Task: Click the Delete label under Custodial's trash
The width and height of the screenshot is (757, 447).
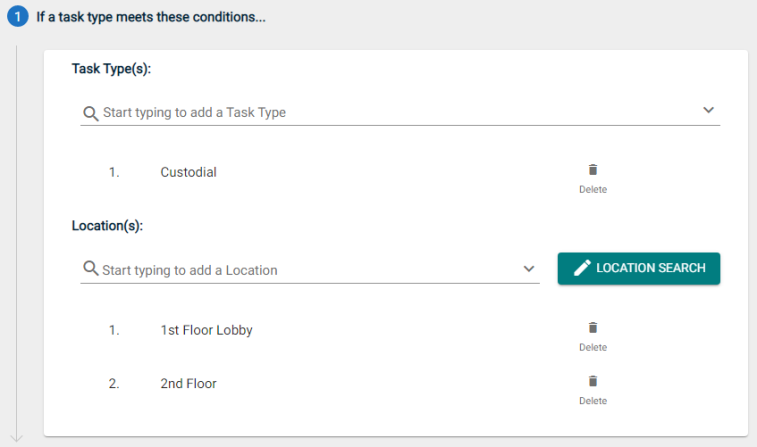Action: (x=593, y=190)
